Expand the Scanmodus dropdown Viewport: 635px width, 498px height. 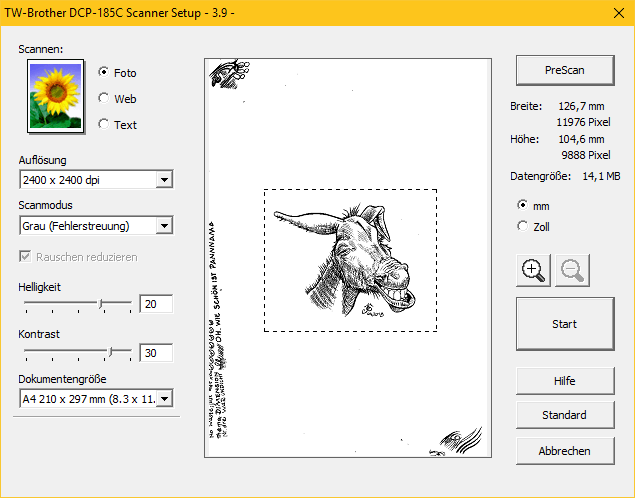(165, 226)
